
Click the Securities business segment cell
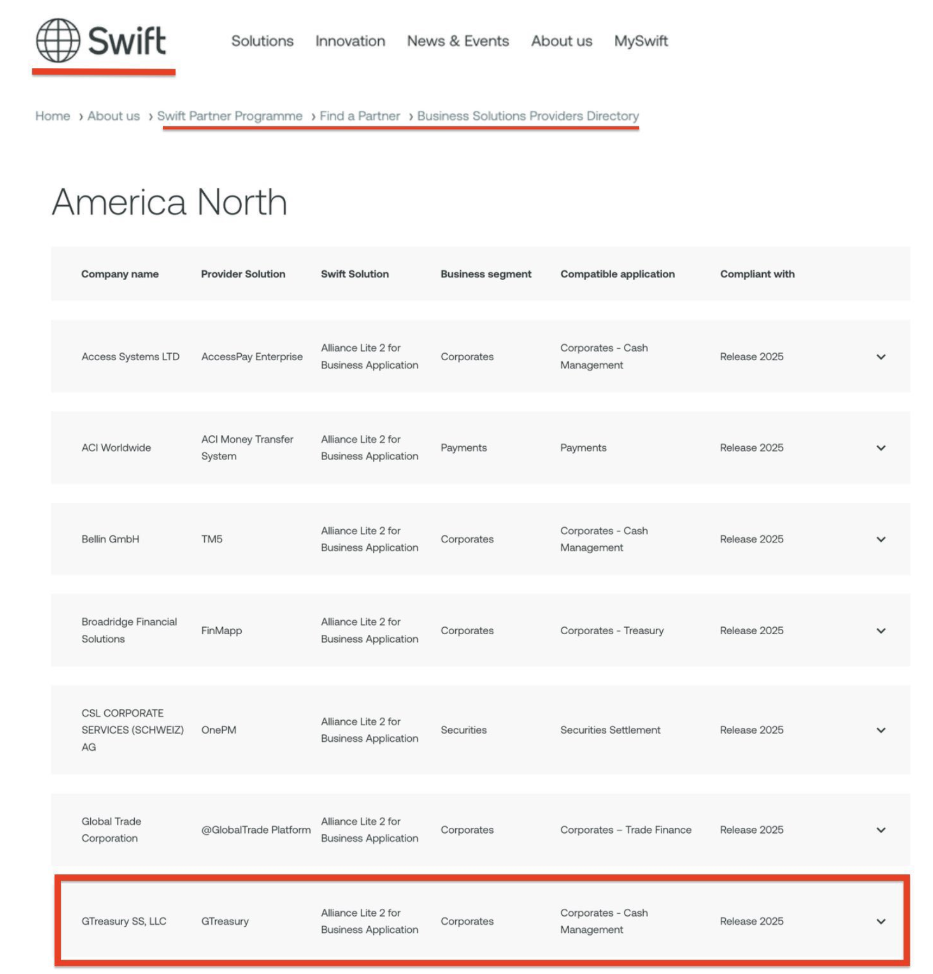pyautogui.click(x=463, y=730)
